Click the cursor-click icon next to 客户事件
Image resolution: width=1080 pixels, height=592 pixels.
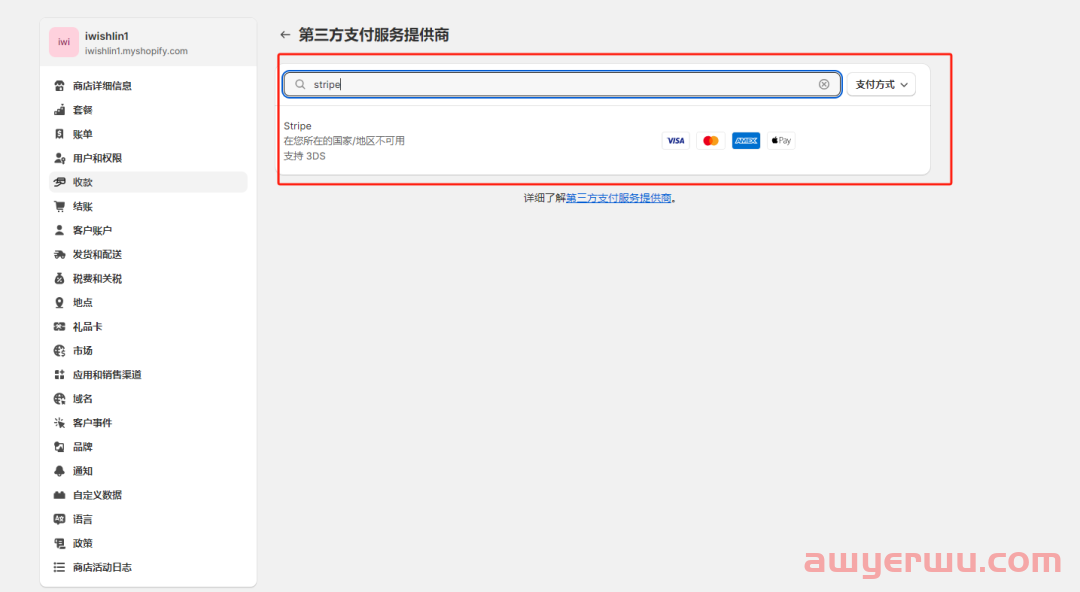coord(59,423)
